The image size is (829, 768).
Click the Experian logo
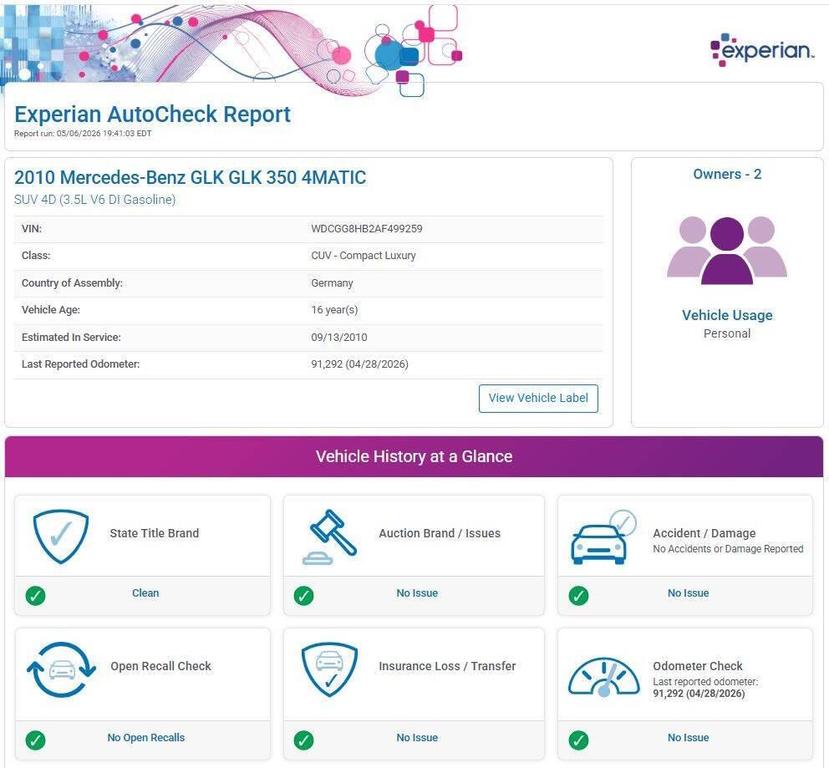click(x=762, y=50)
